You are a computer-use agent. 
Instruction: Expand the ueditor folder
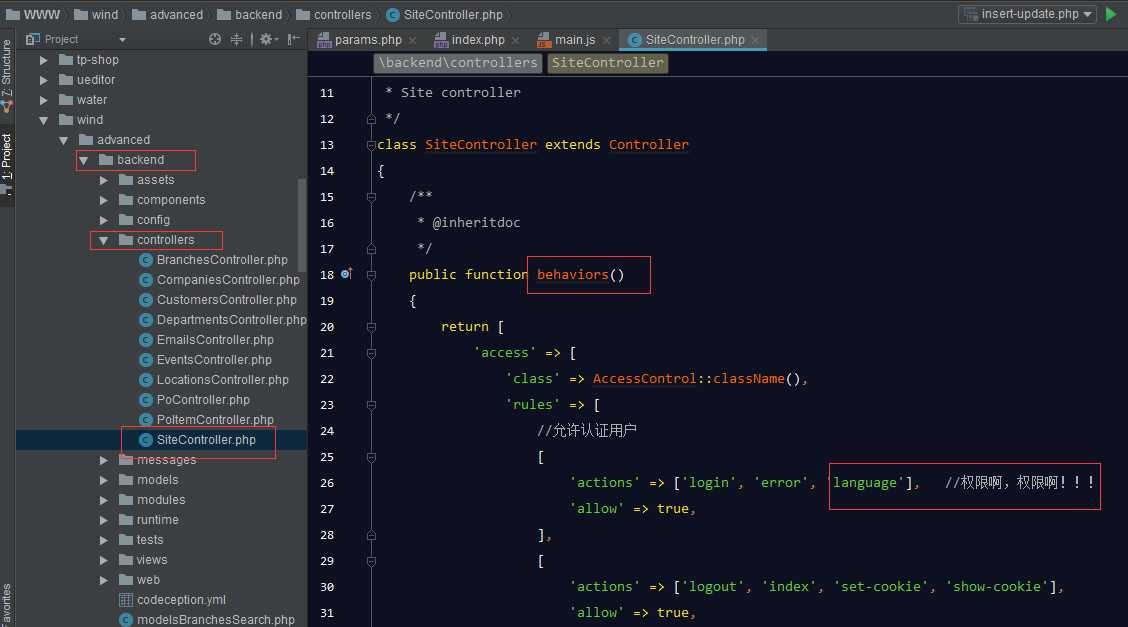coord(44,80)
